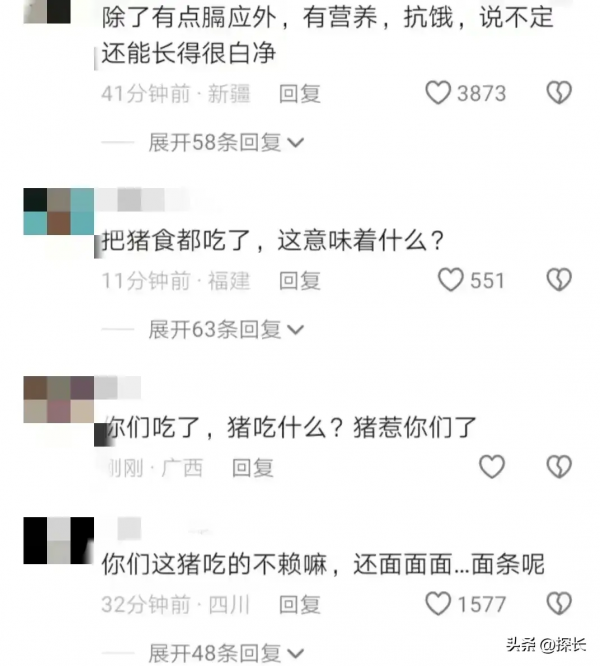
Task: Open avatar of the 你们吃了 commenter
Action: (59, 399)
